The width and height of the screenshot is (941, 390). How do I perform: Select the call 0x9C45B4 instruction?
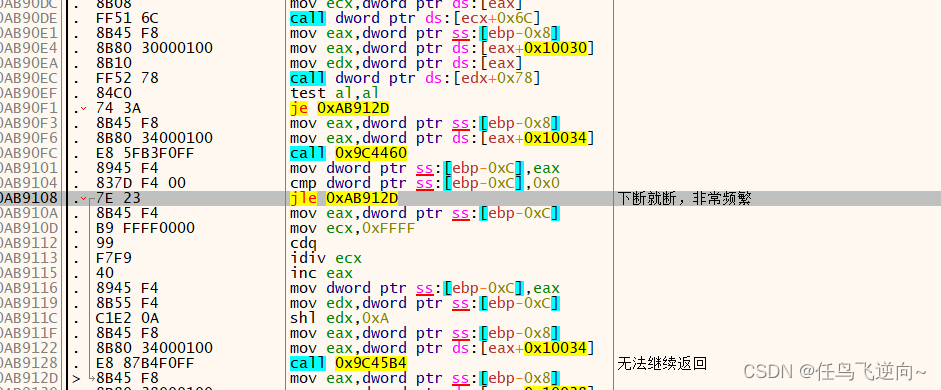pos(348,364)
